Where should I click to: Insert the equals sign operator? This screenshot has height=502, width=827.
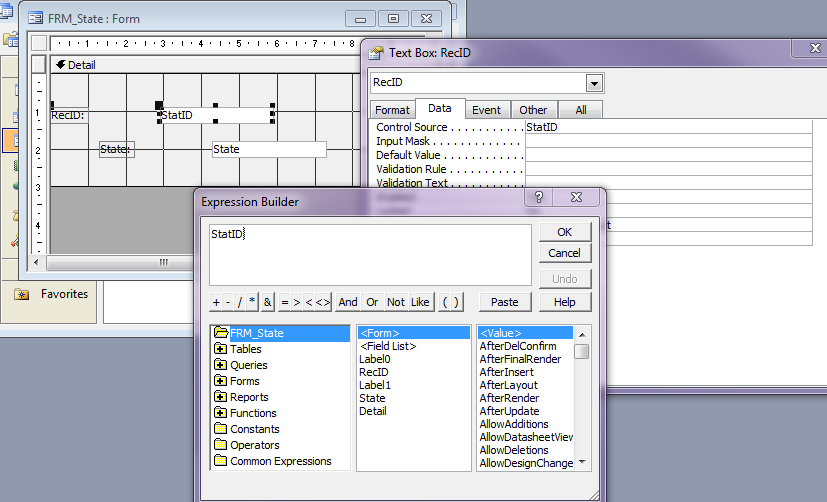(284, 302)
